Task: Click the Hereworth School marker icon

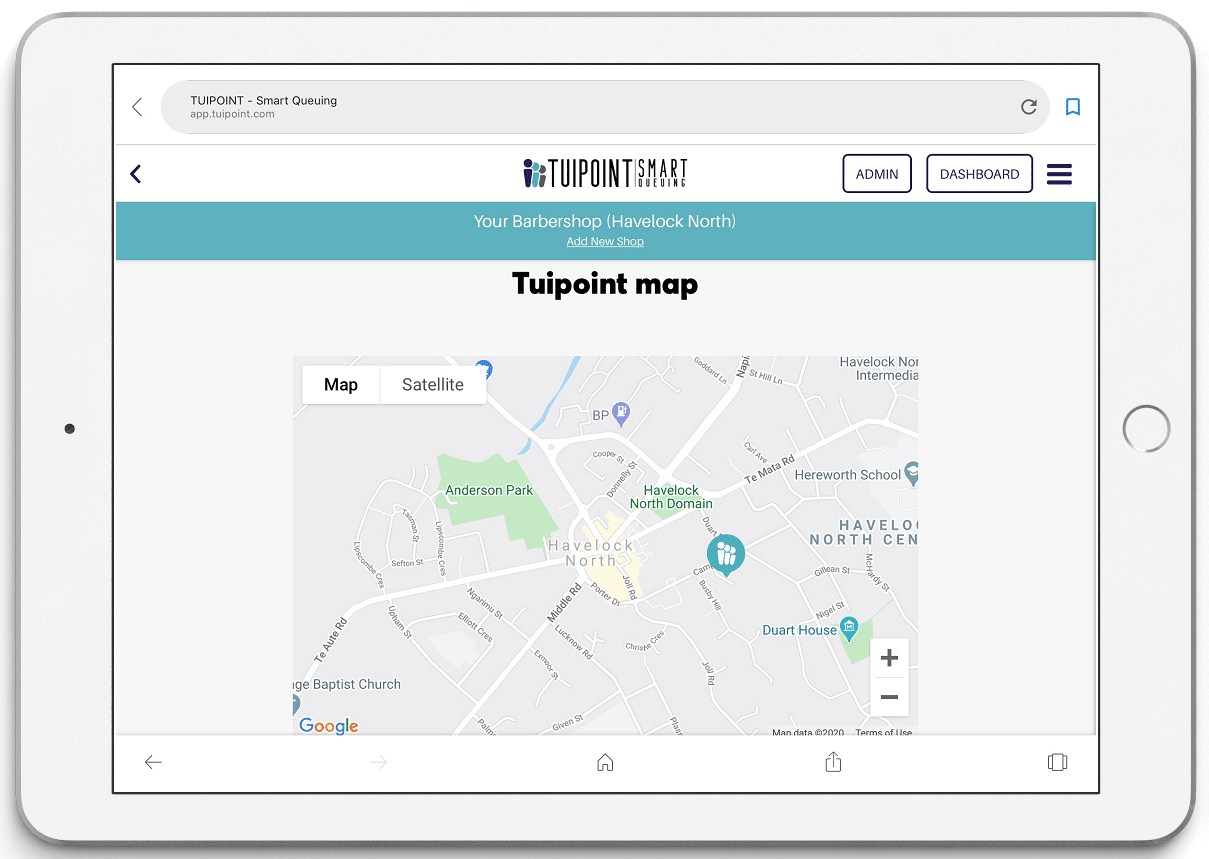Action: [x=911, y=473]
